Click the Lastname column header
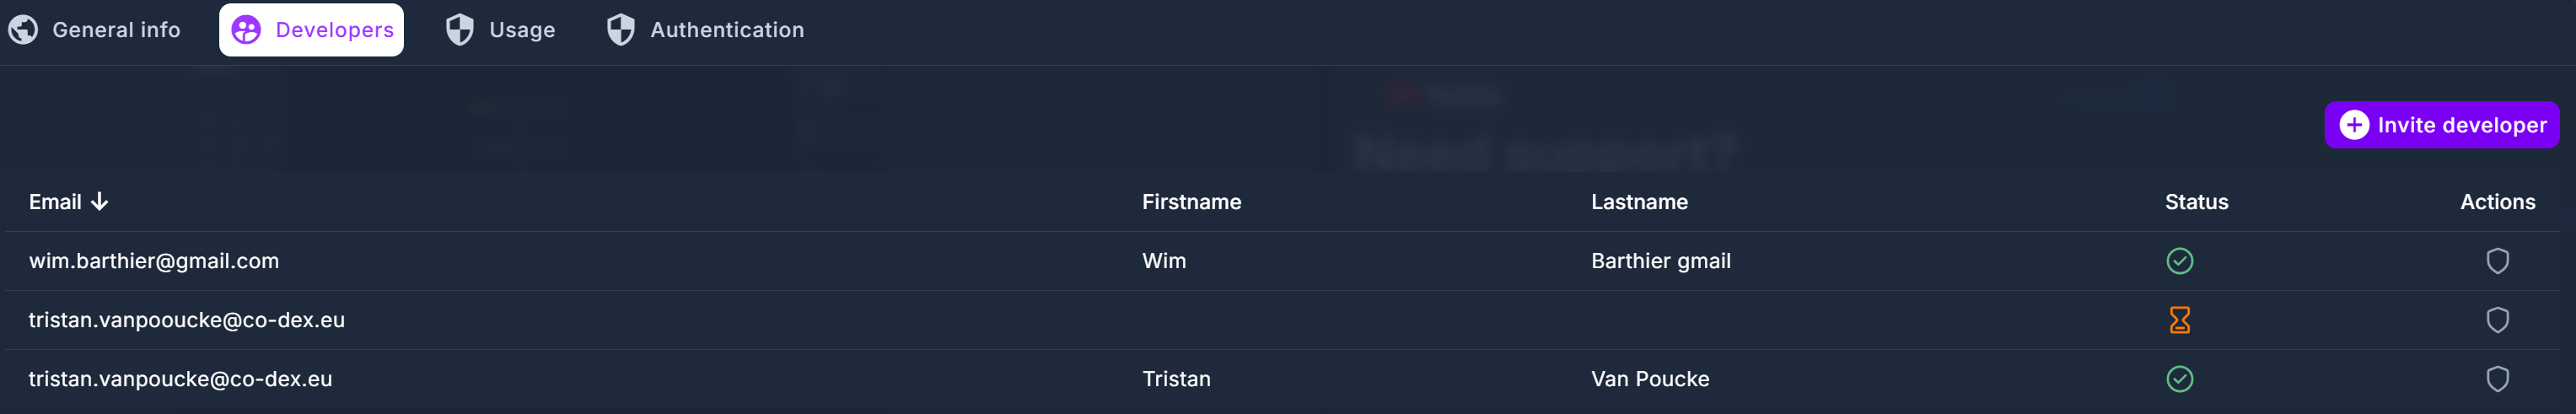Viewport: 2576px width, 414px height. tap(1639, 202)
